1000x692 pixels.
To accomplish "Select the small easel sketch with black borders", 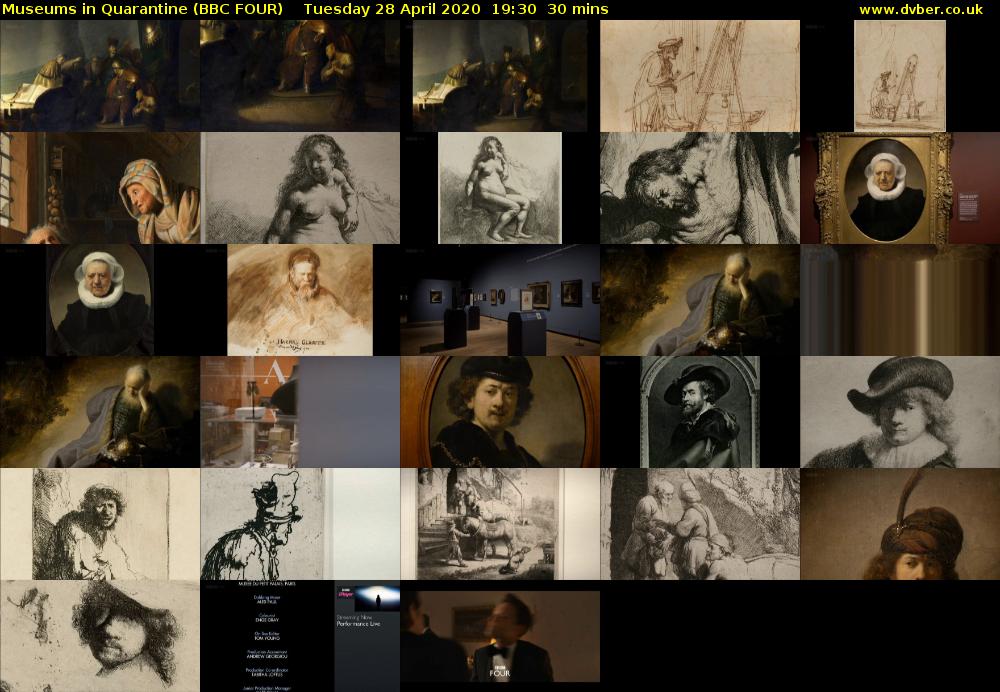I will click(x=900, y=76).
